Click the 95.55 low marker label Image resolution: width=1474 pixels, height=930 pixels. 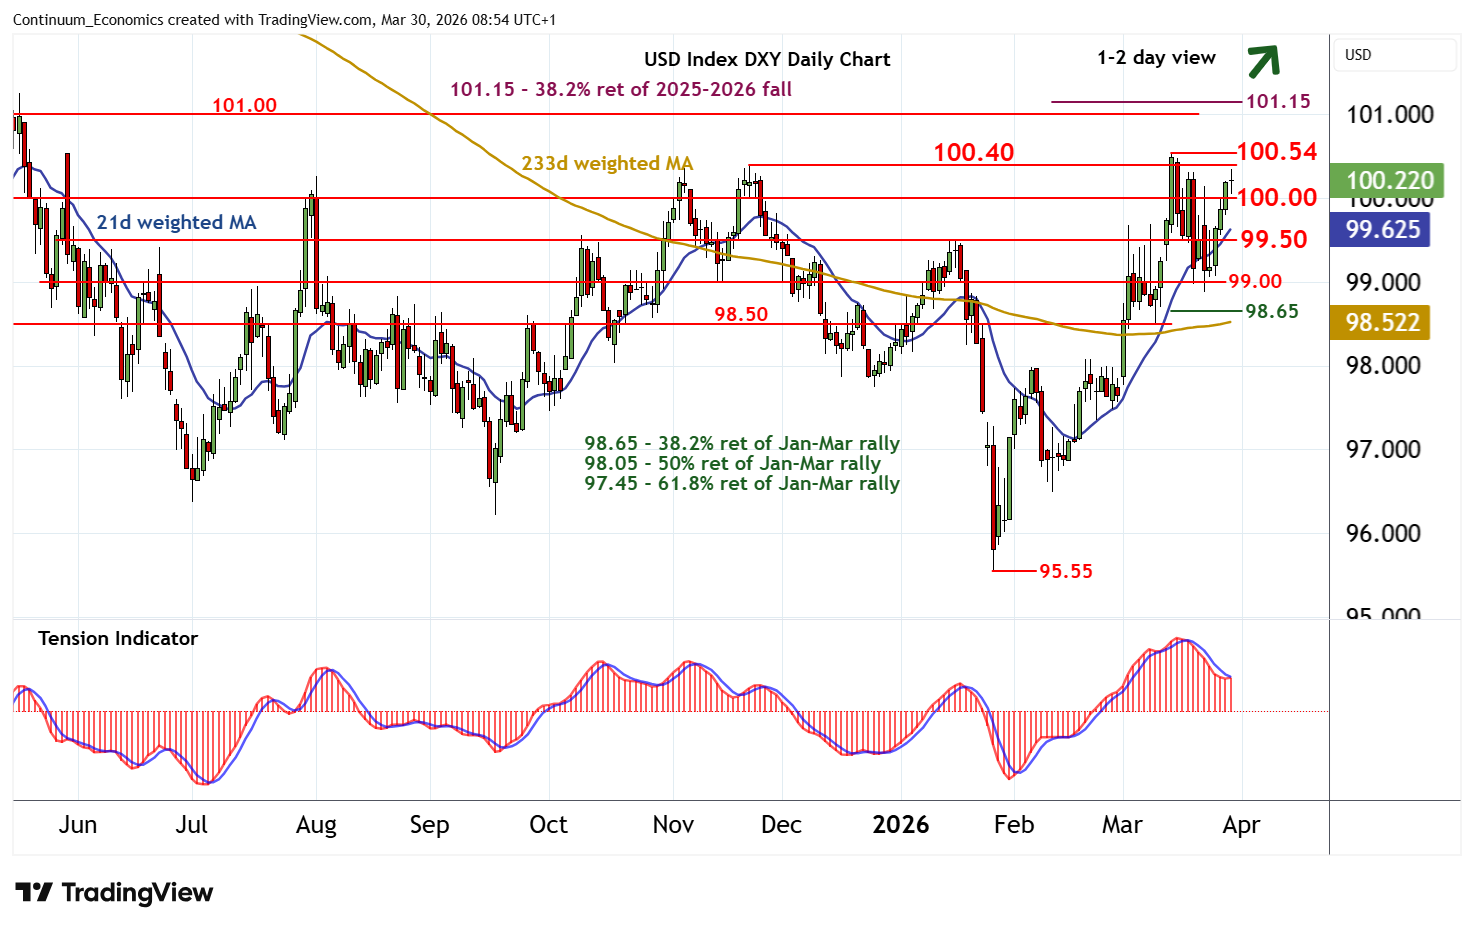point(1065,571)
